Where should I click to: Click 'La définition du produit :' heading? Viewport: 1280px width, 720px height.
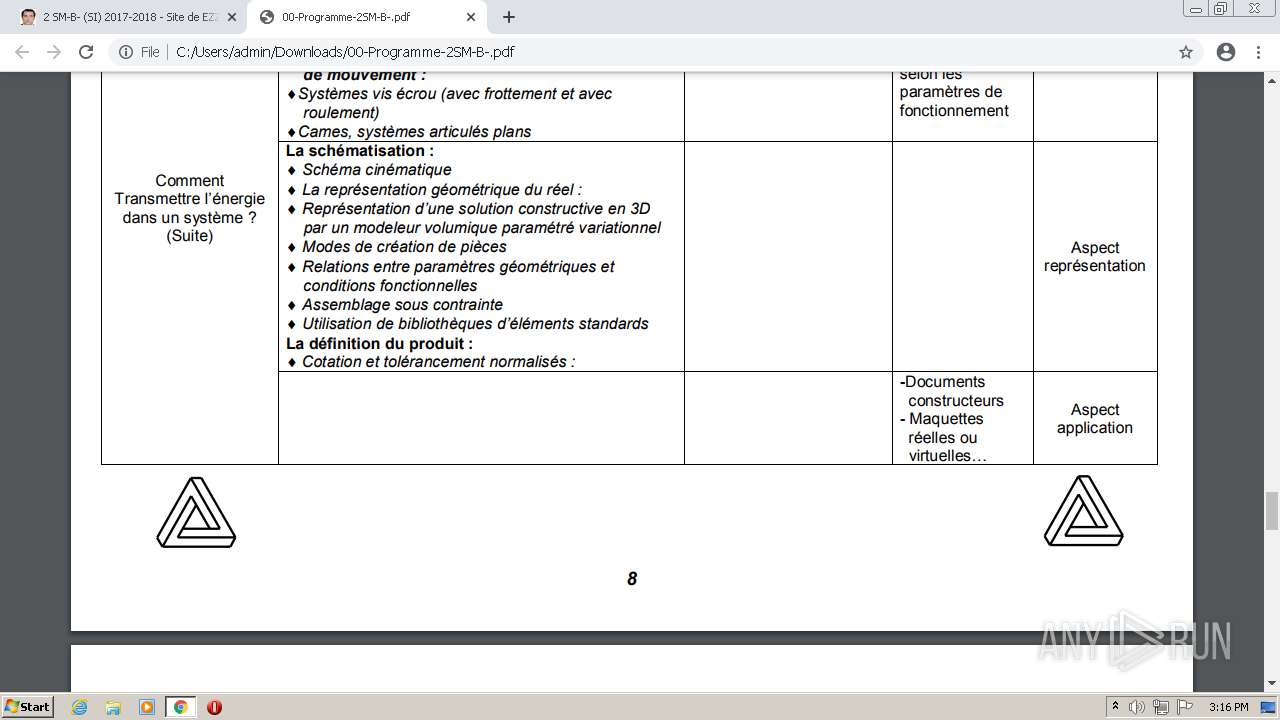click(x=380, y=343)
